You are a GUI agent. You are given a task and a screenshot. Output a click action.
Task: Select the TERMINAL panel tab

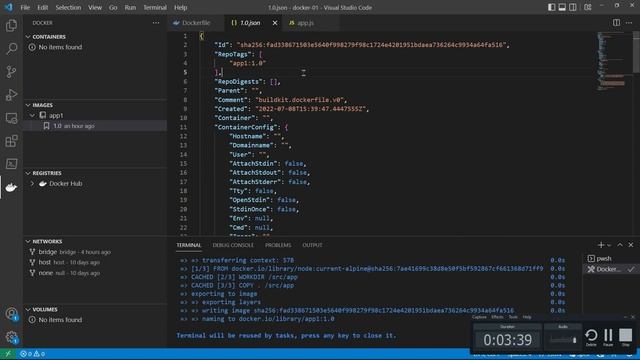(189, 245)
